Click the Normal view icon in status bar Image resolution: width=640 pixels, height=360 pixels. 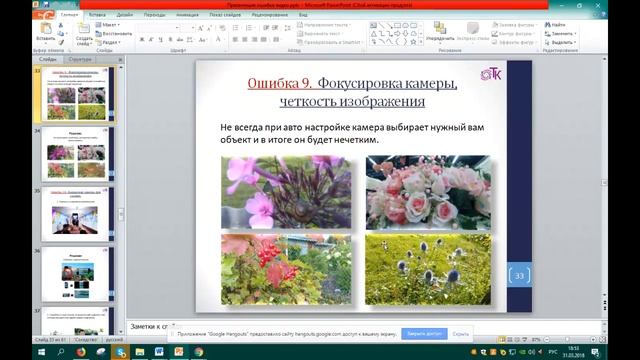pos(502,340)
